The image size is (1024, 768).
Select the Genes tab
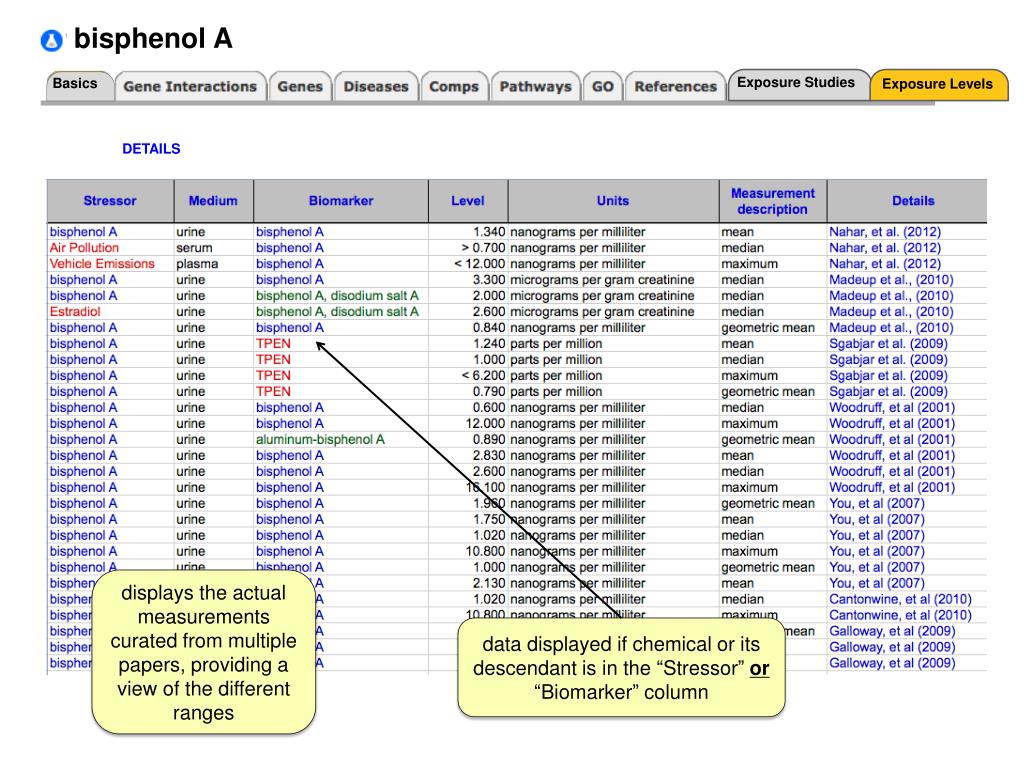(x=300, y=86)
